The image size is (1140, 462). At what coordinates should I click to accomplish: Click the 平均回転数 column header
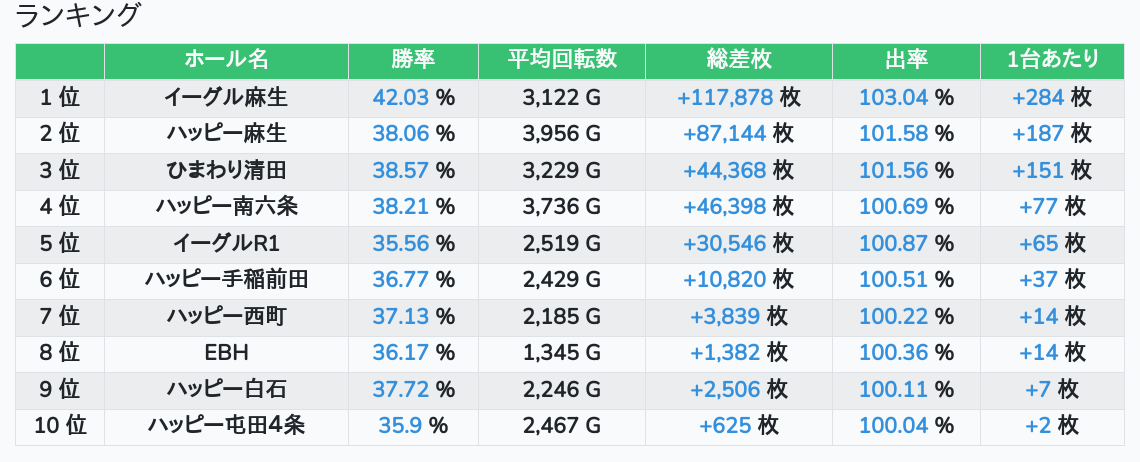562,60
